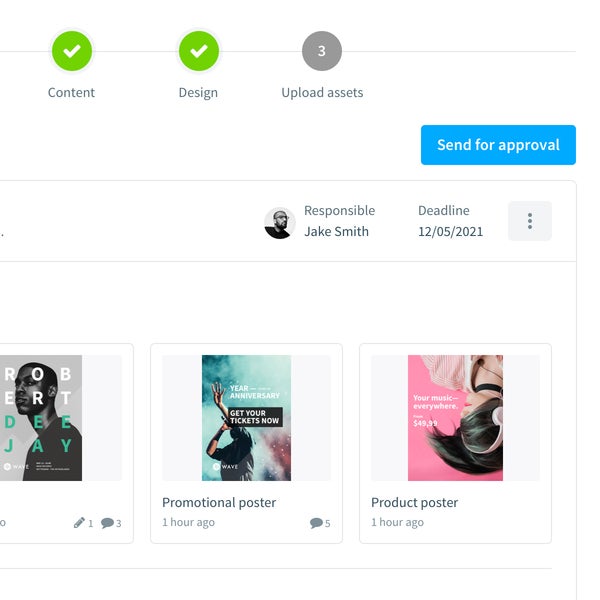
Task: Click the Promotional poster title
Action: coord(219,502)
